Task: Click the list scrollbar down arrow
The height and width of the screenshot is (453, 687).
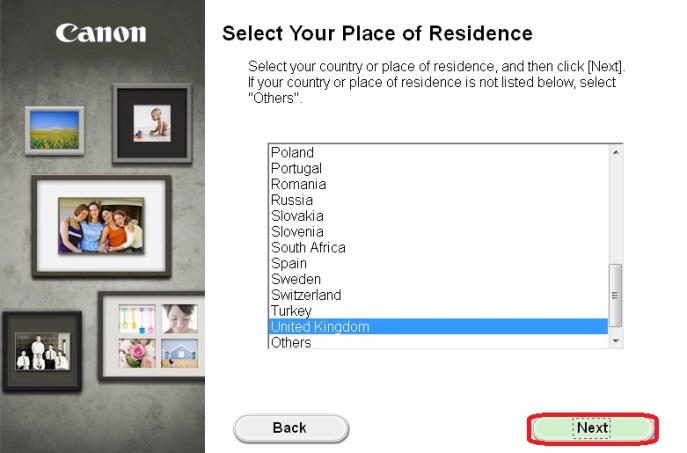Action: coord(616,342)
